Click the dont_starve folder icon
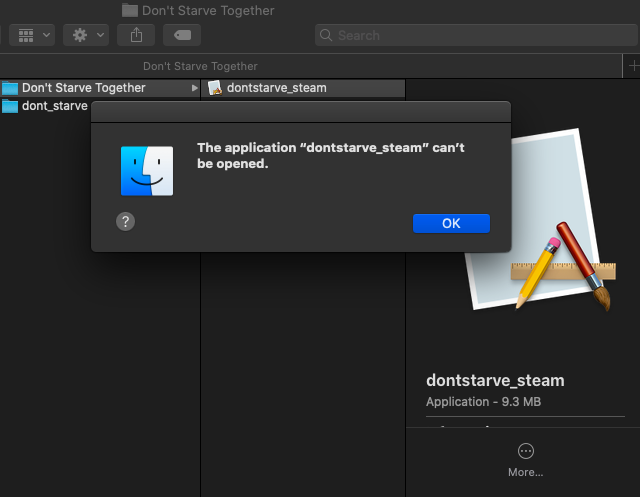The width and height of the screenshot is (640, 497). [10, 106]
